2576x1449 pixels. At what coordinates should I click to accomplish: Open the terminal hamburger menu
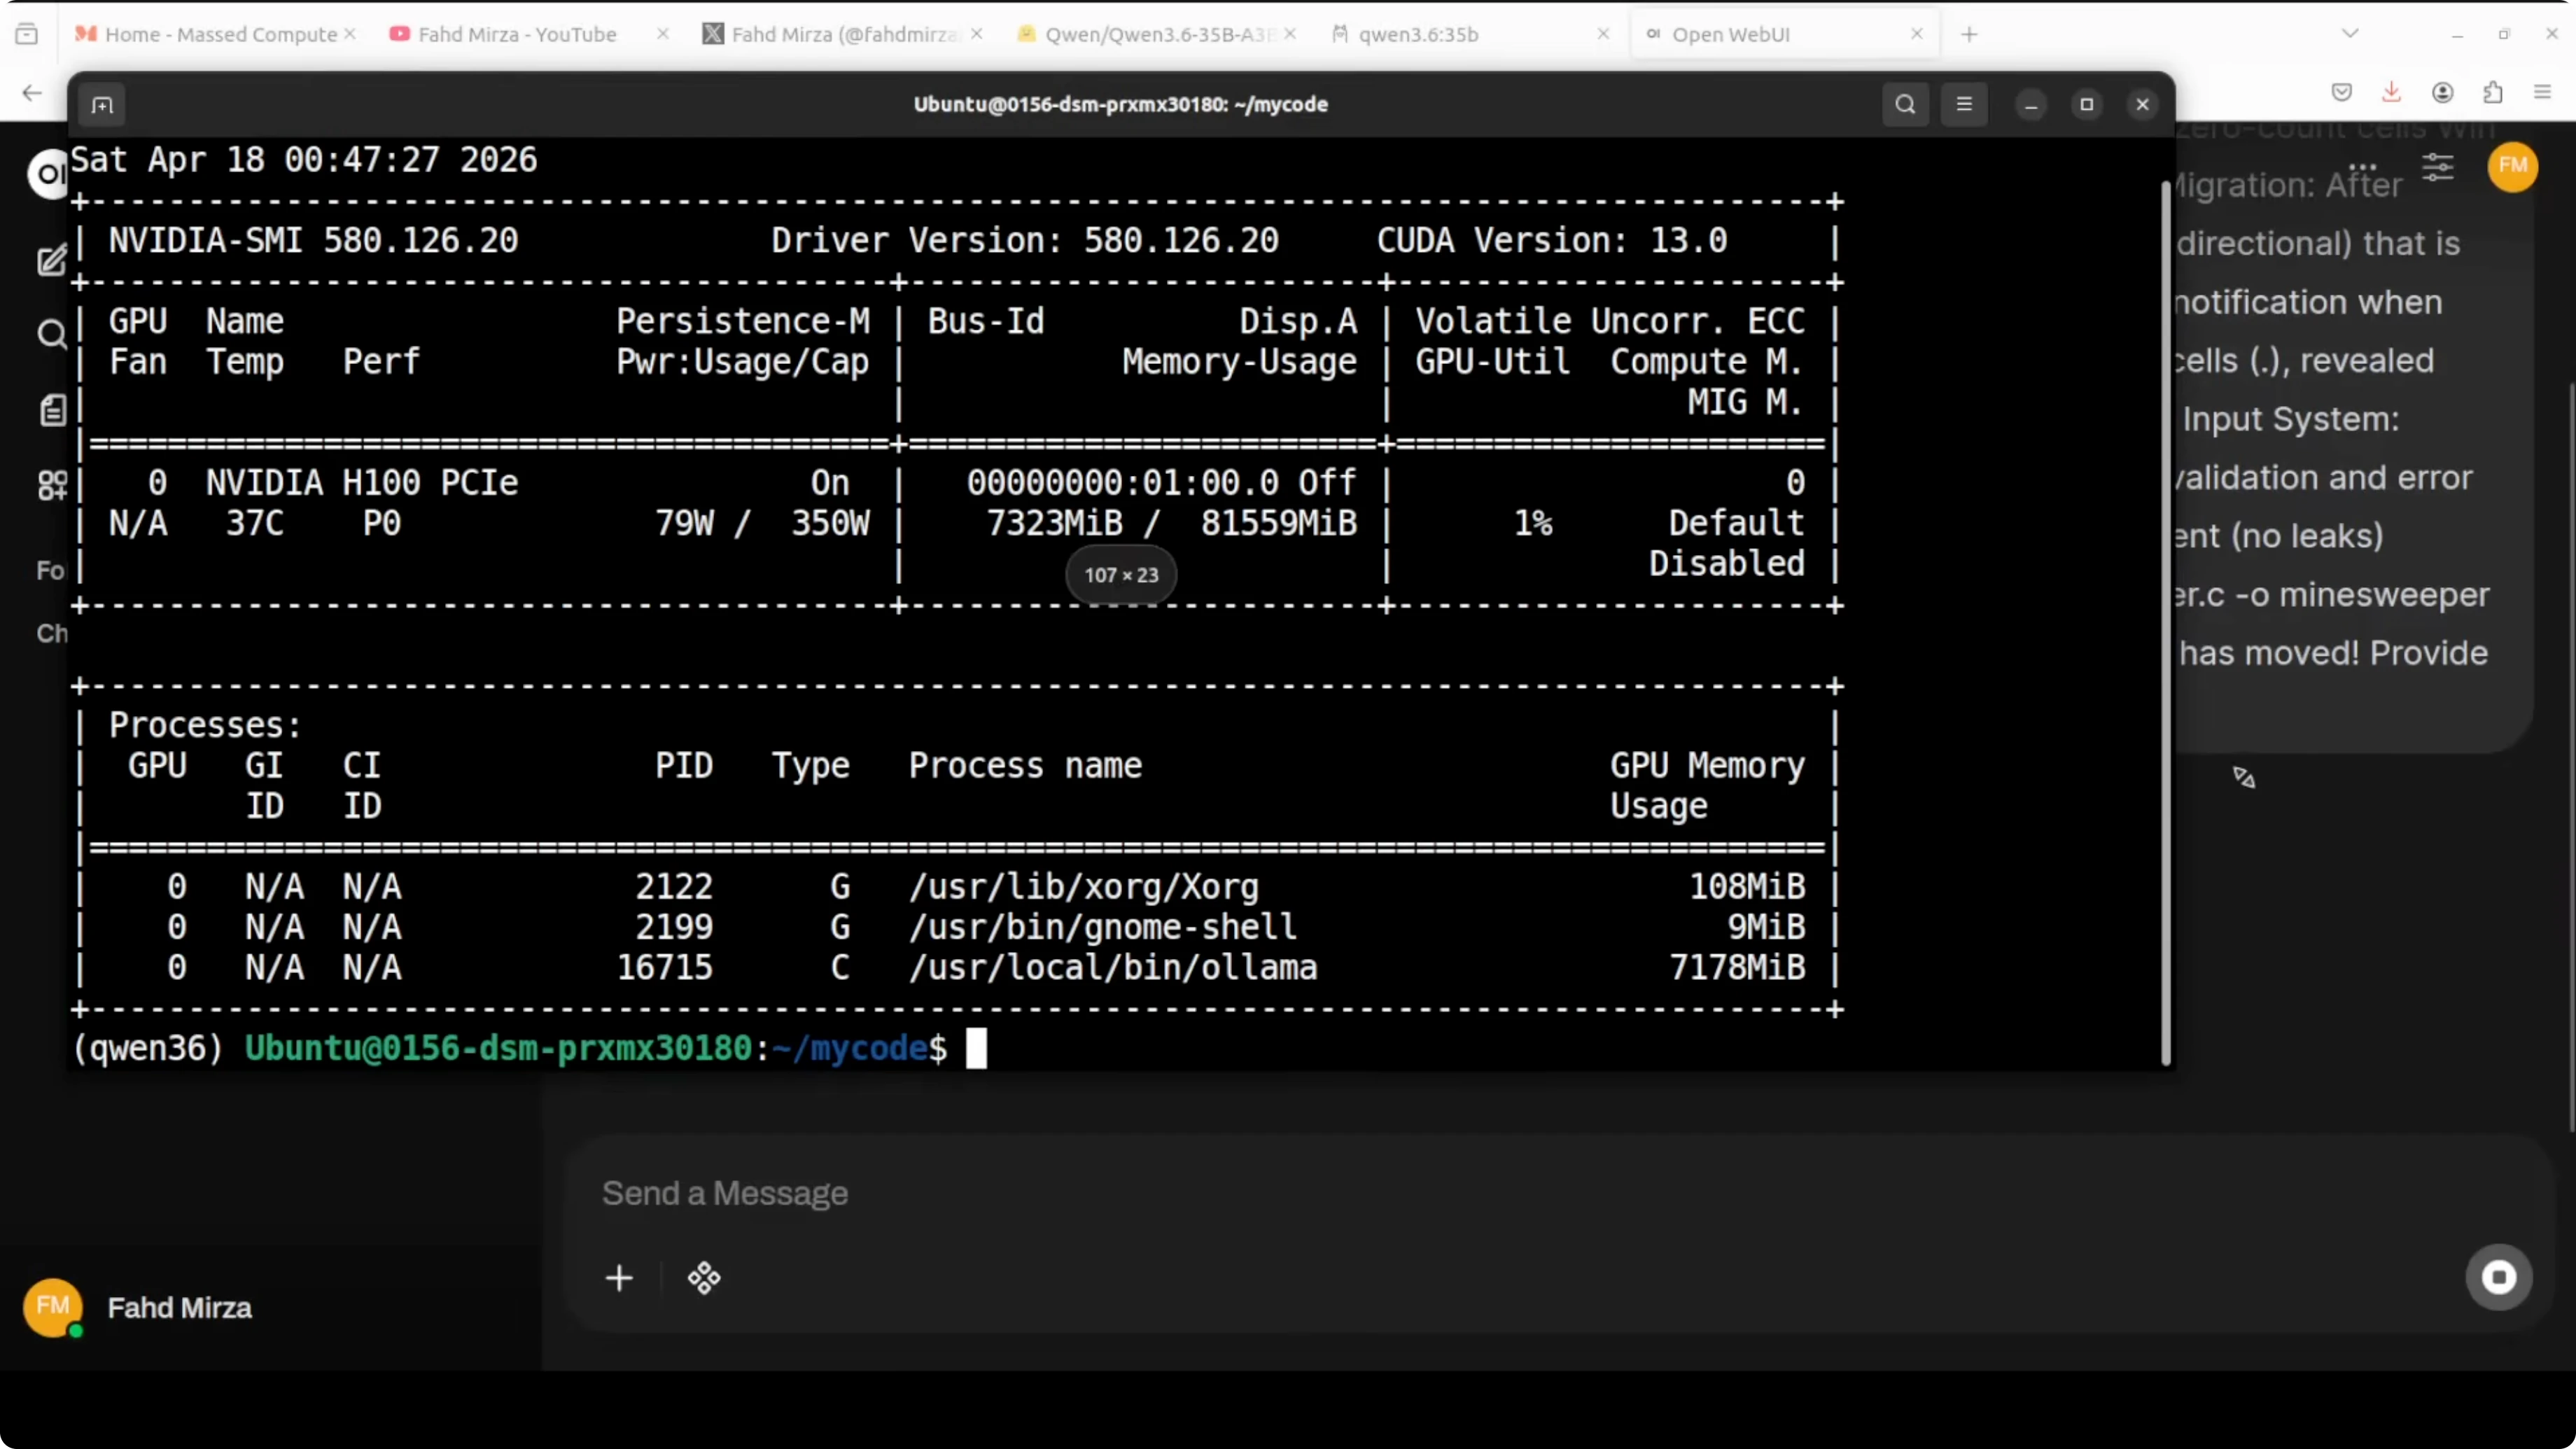(x=1964, y=104)
